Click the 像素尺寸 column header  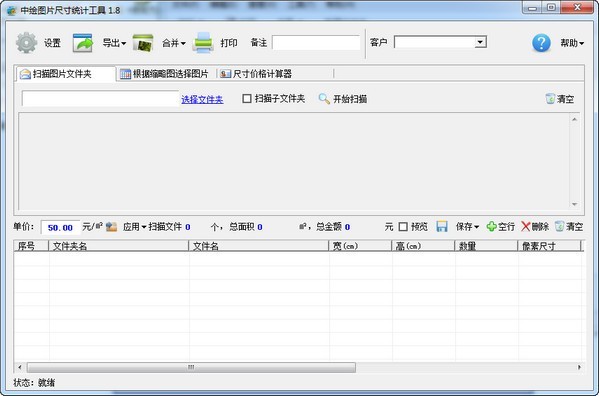tap(549, 246)
